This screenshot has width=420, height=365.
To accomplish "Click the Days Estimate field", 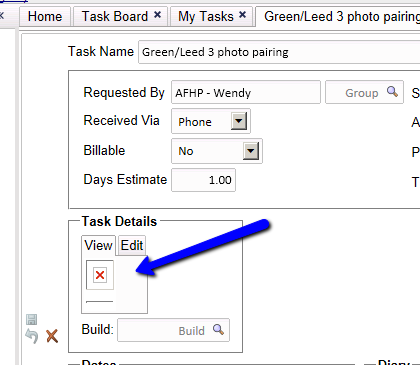I will click(203, 180).
